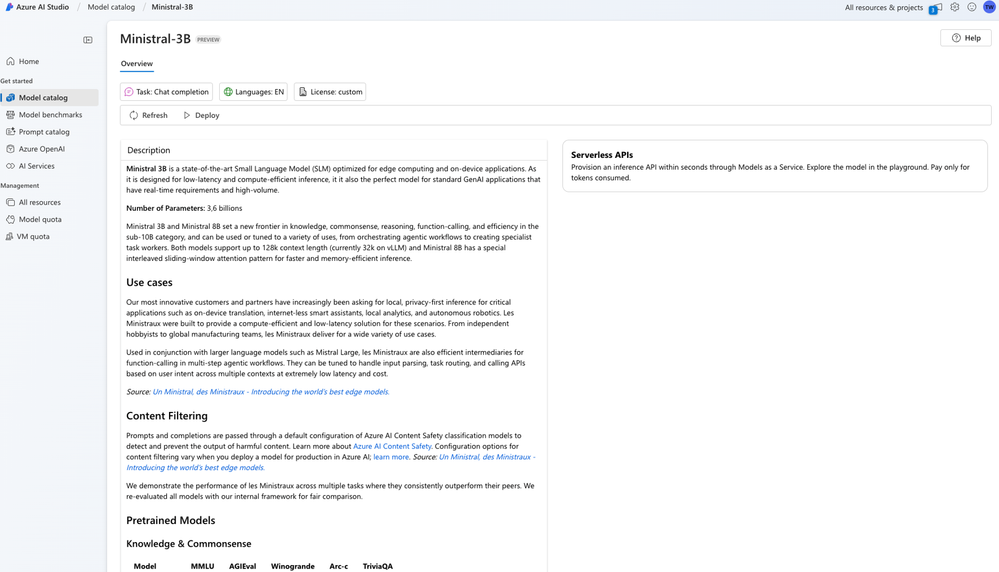Screen dimensions: 999x572
Task: Open All resources under Management
Action: pyautogui.click(x=40, y=203)
